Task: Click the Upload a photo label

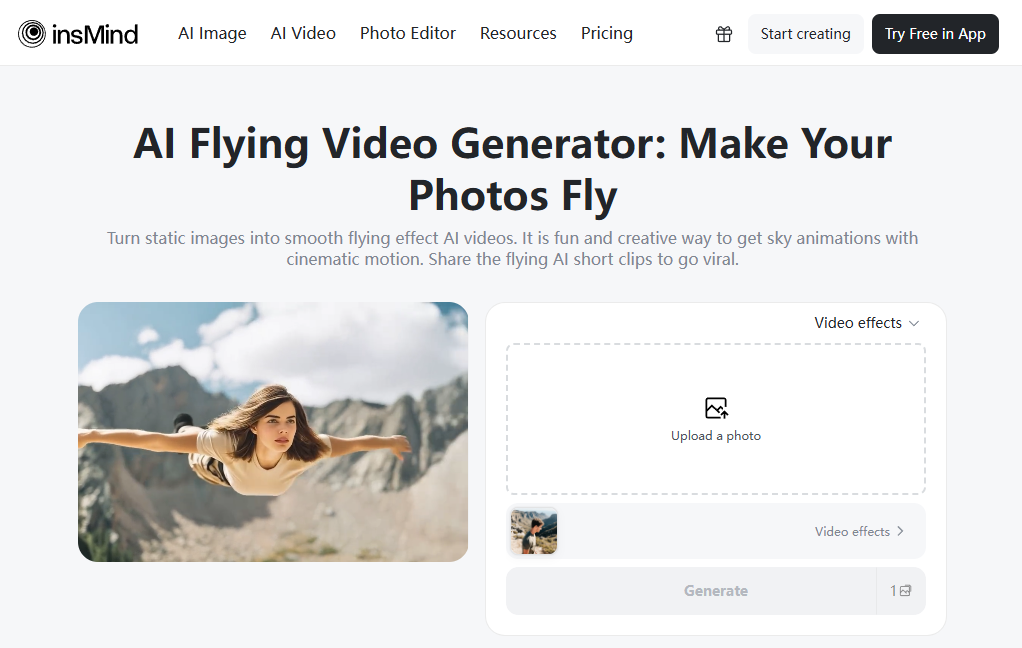Action: 716,435
